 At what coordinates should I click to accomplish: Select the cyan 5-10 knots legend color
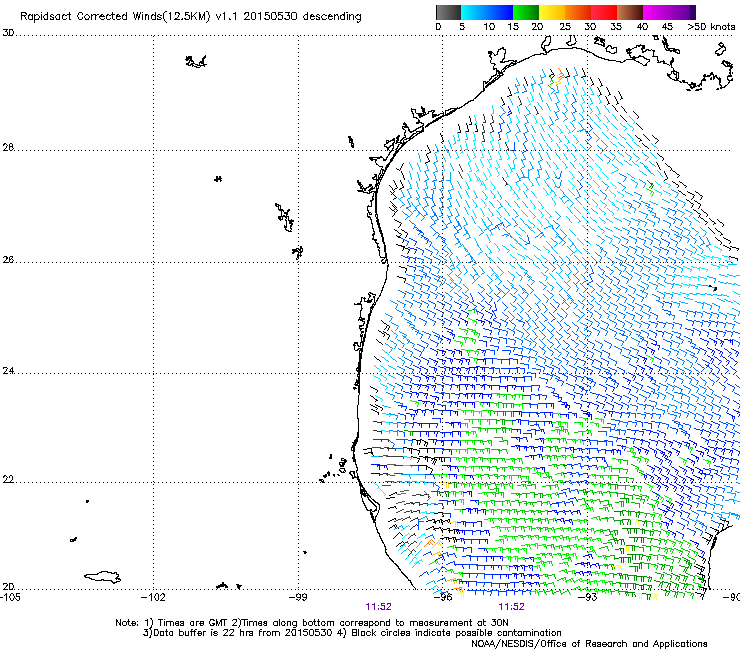[x=474, y=12]
